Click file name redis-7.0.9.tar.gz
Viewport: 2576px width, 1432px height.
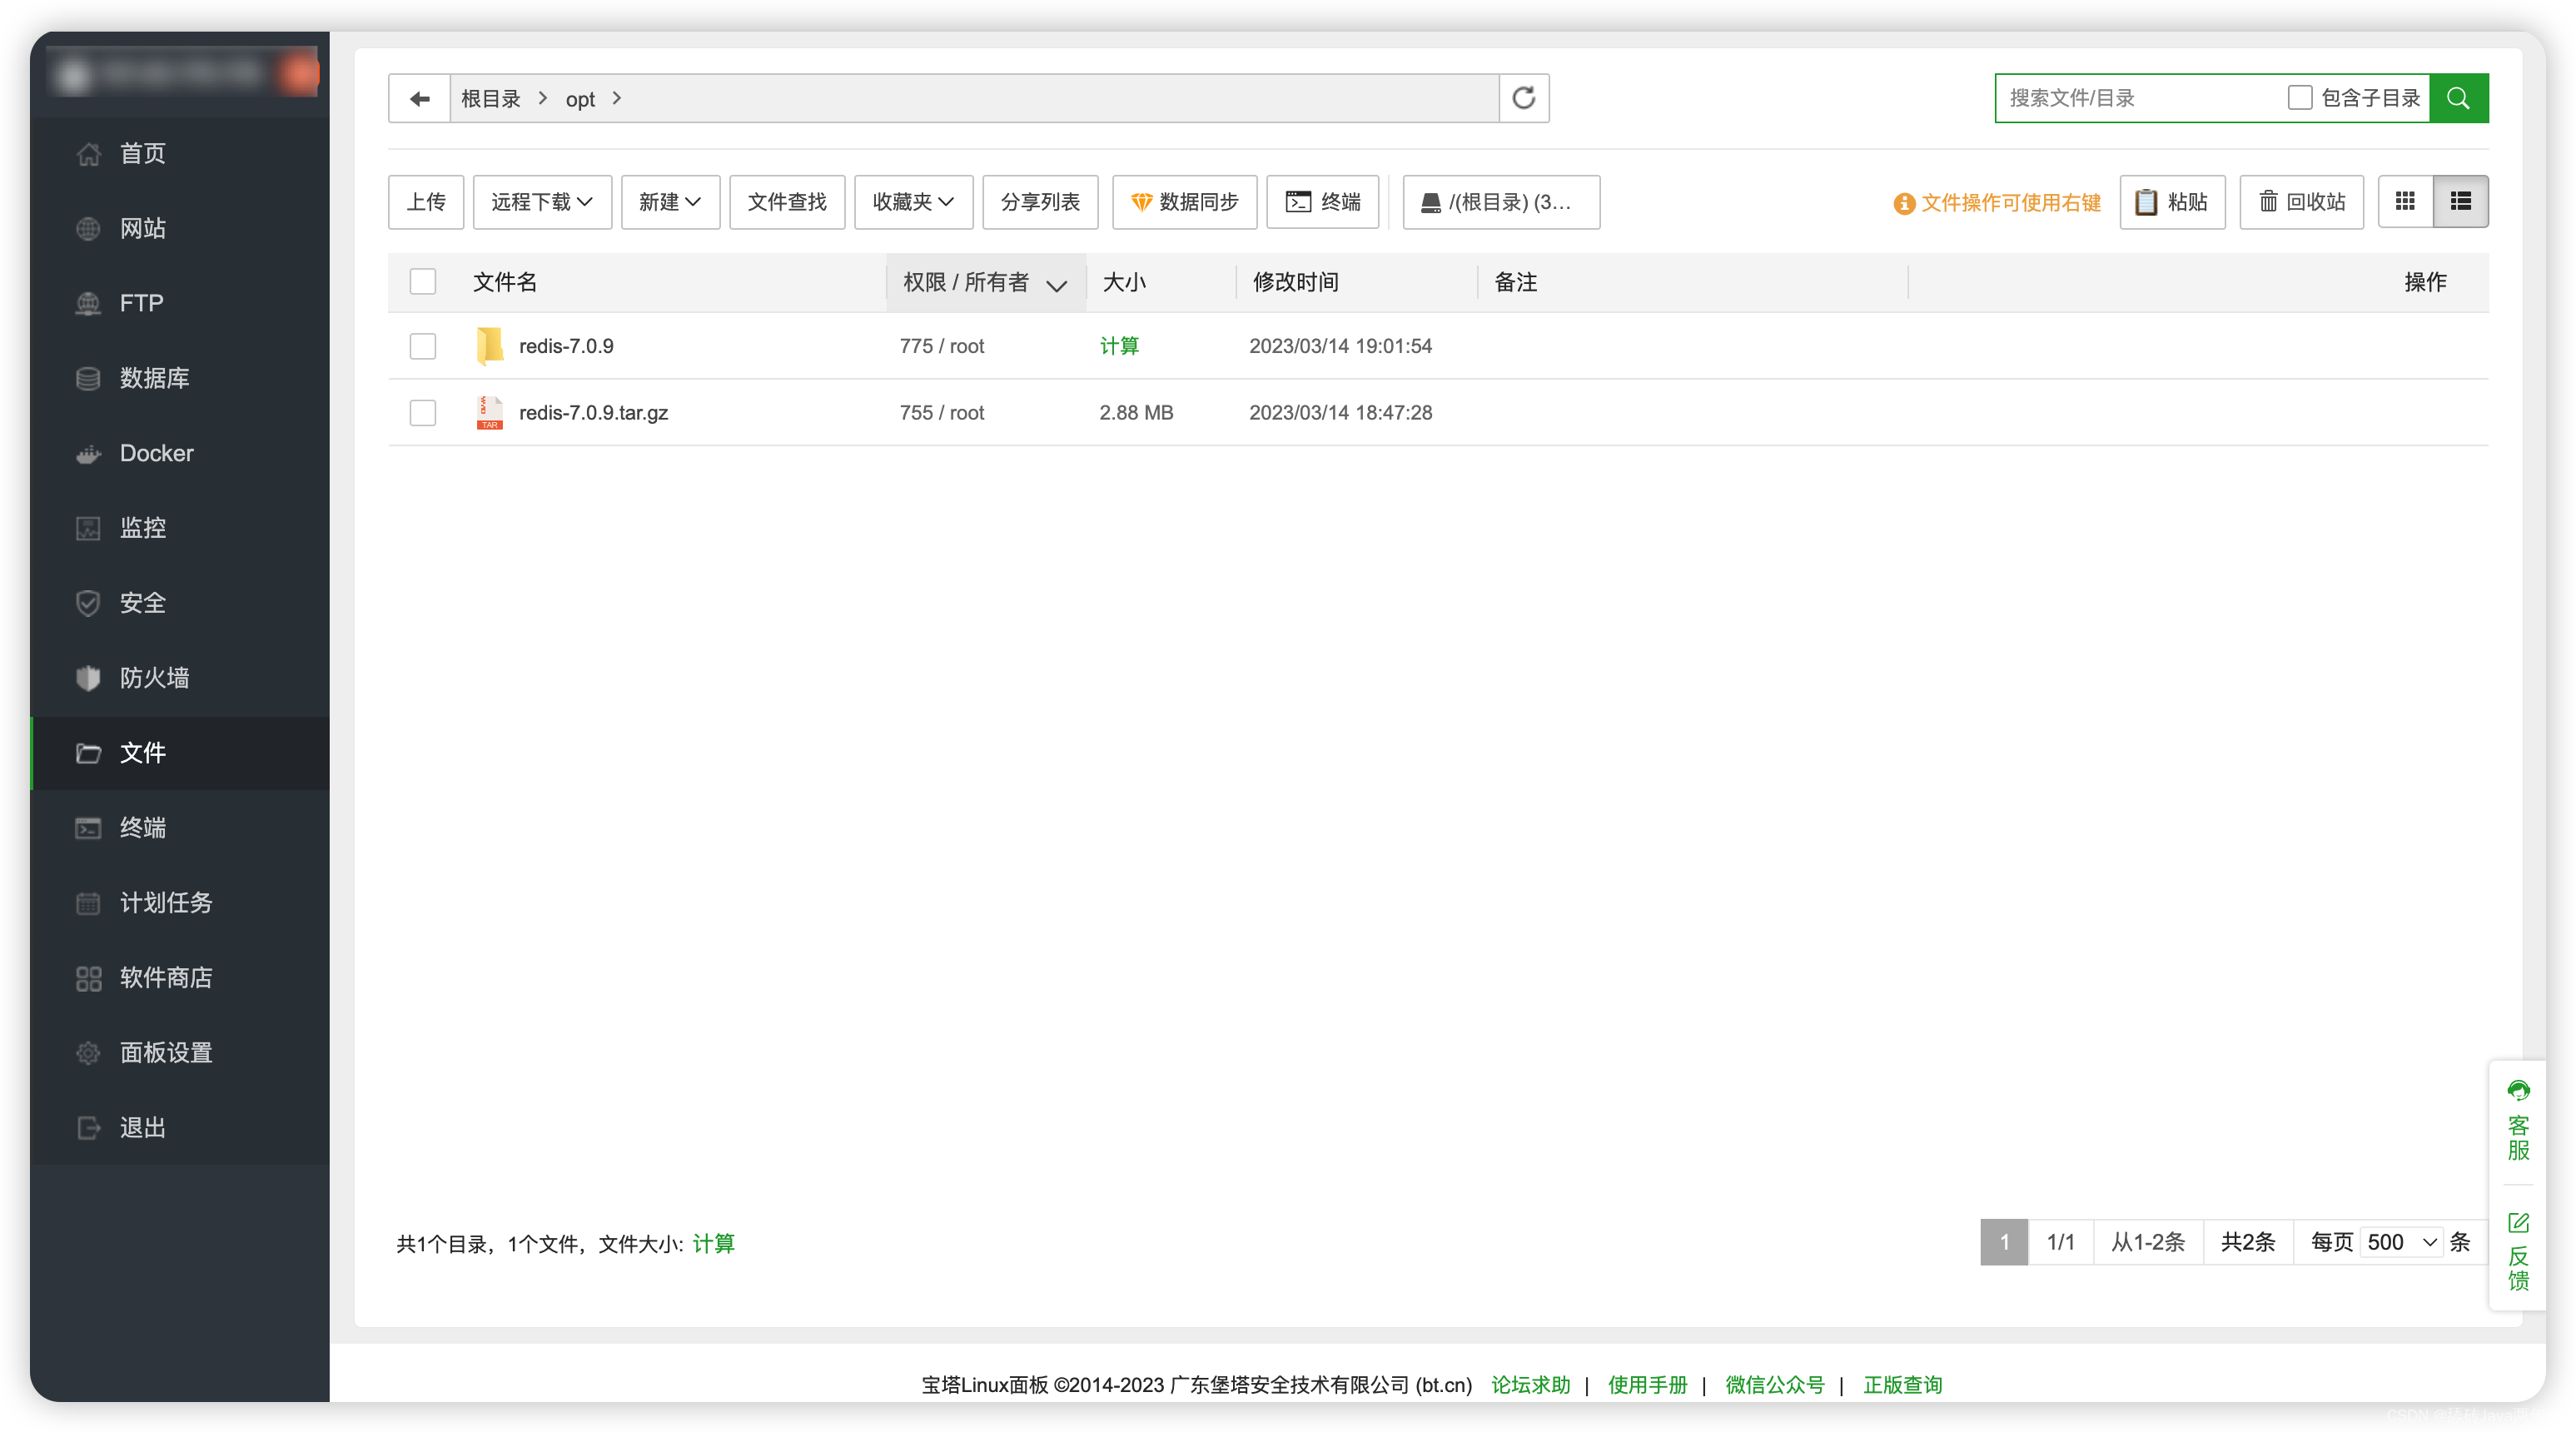593,413
